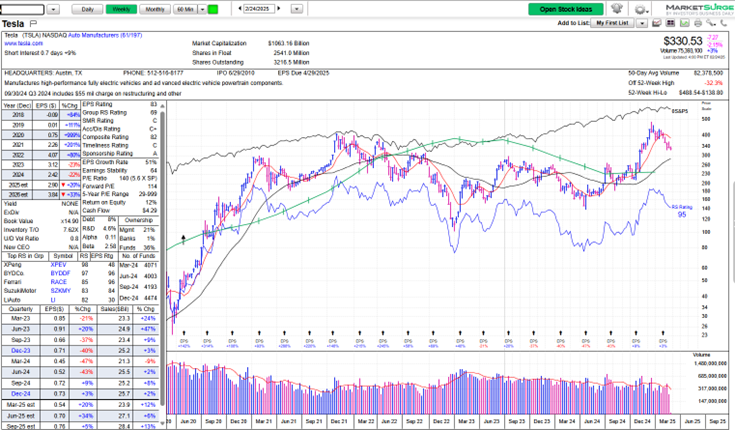
Task: Click the data panel scroll down arrow
Action: click(162, 423)
